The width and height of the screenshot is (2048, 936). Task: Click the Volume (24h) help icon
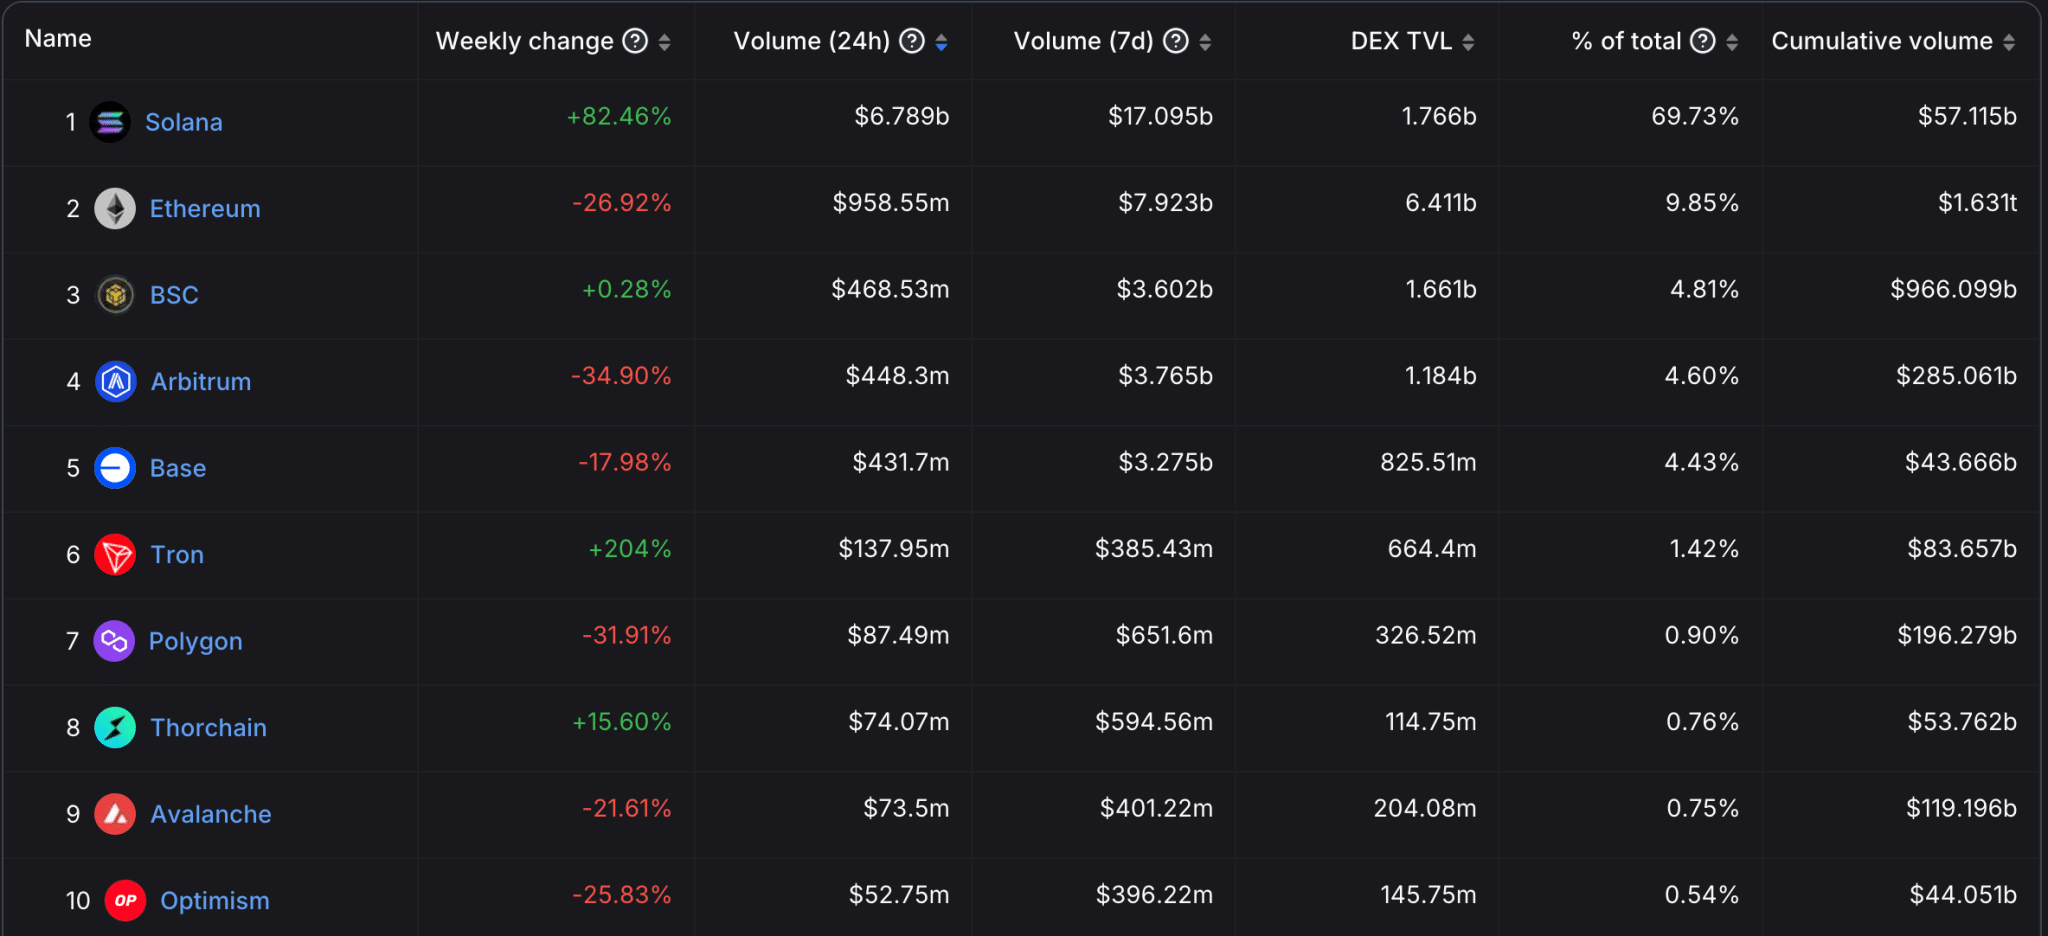(912, 41)
